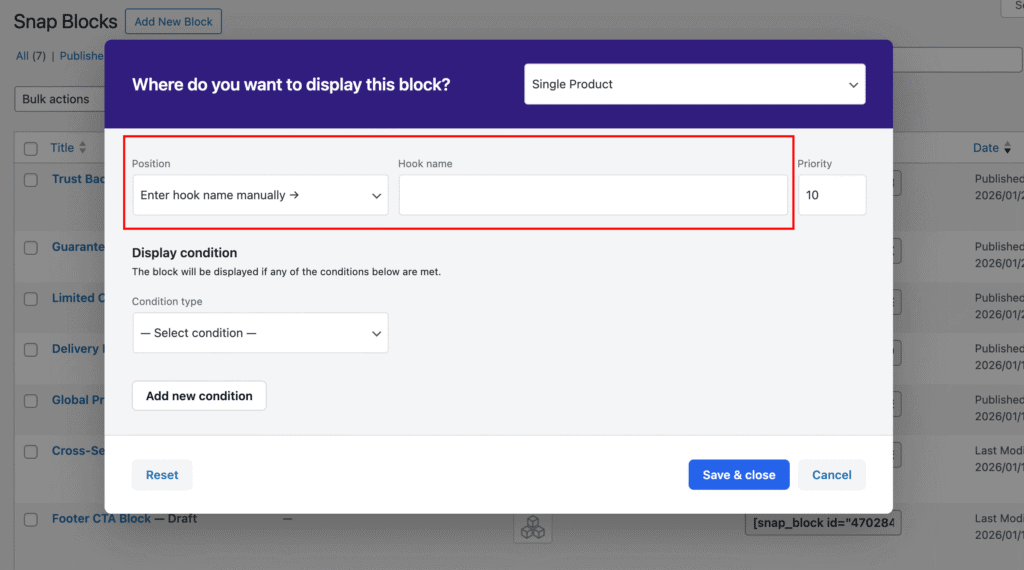Open the Condition type select menu
The image size is (1024, 570).
tap(260, 333)
